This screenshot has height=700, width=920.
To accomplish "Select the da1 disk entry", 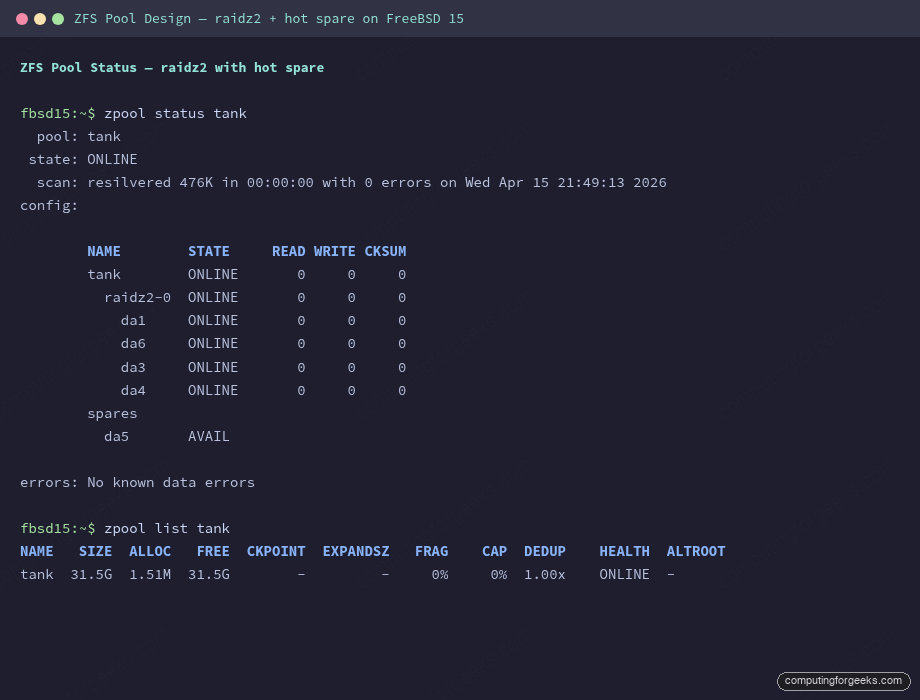I will tap(133, 320).
